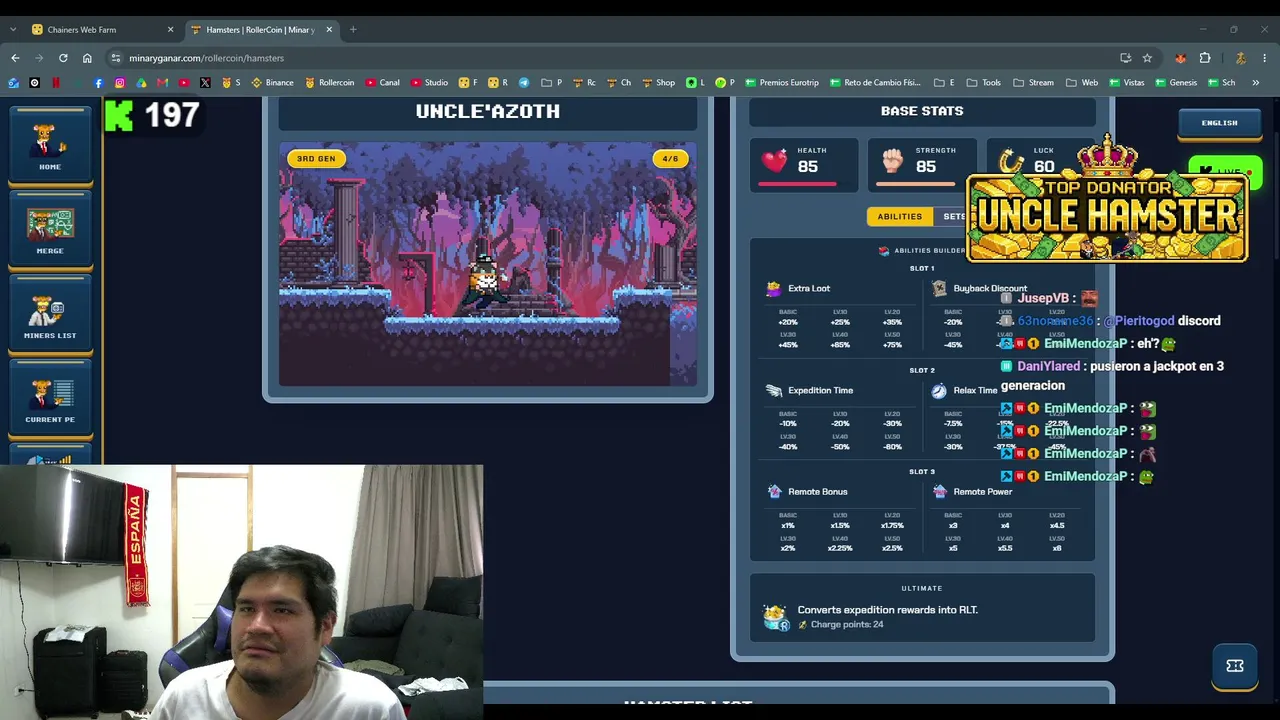Viewport: 1280px width, 720px height.
Task: Open the Extensions puzzle-piece menu
Action: [1205, 58]
